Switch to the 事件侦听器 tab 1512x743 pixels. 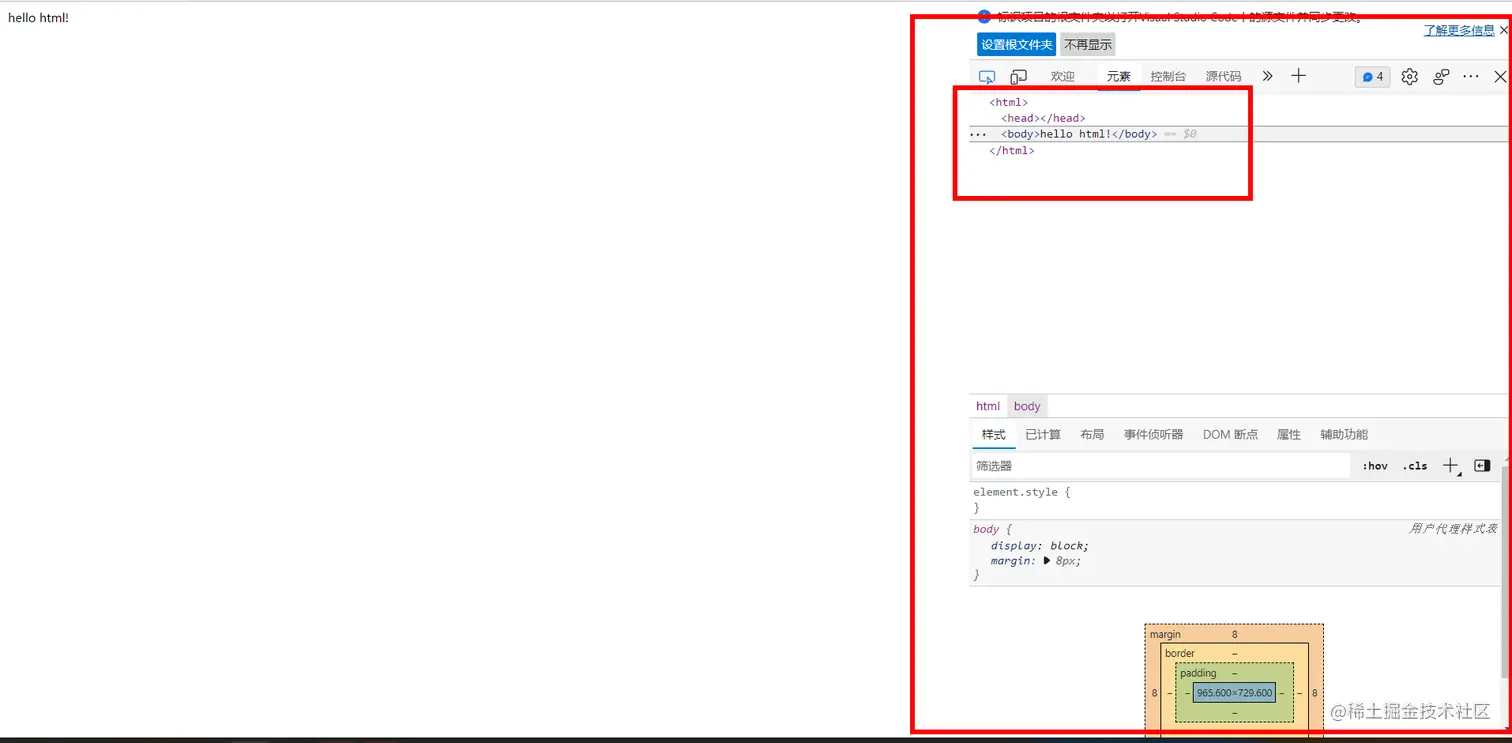1153,435
